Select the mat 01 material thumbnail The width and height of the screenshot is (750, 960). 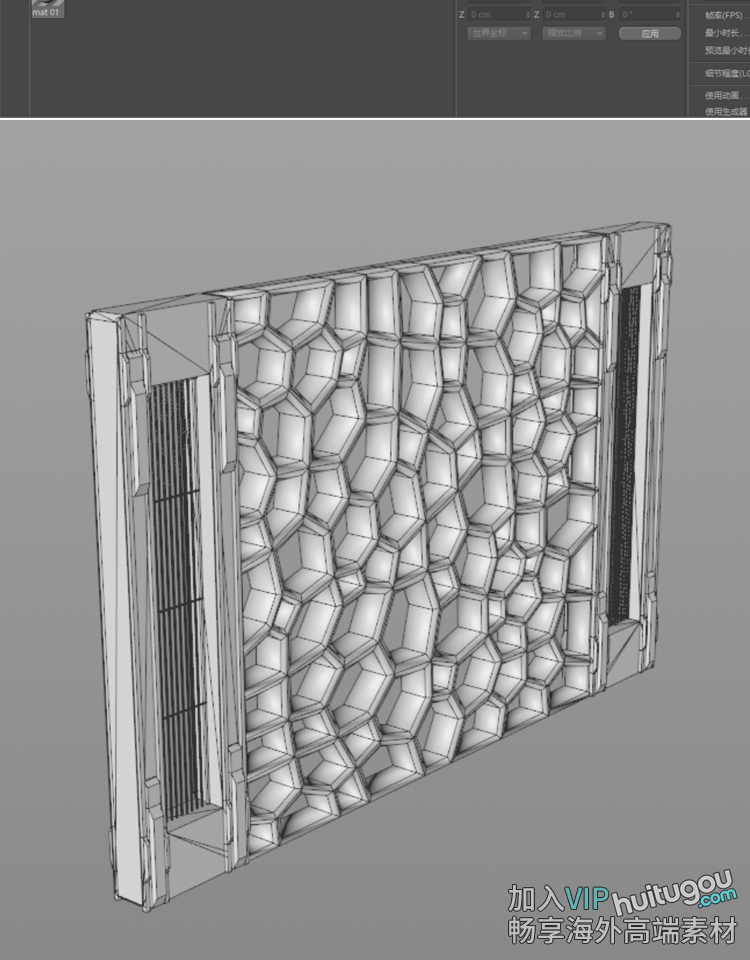[x=47, y=9]
